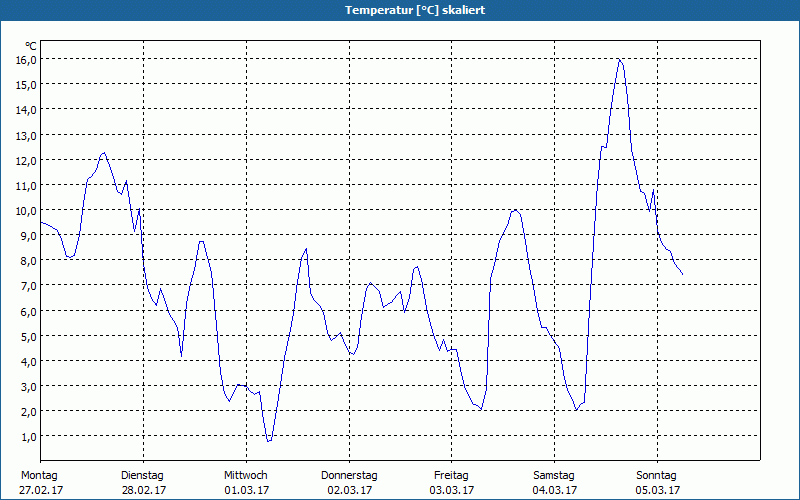The image size is (800, 500).
Task: Click the 28.02.17 date label
Action: (144, 490)
